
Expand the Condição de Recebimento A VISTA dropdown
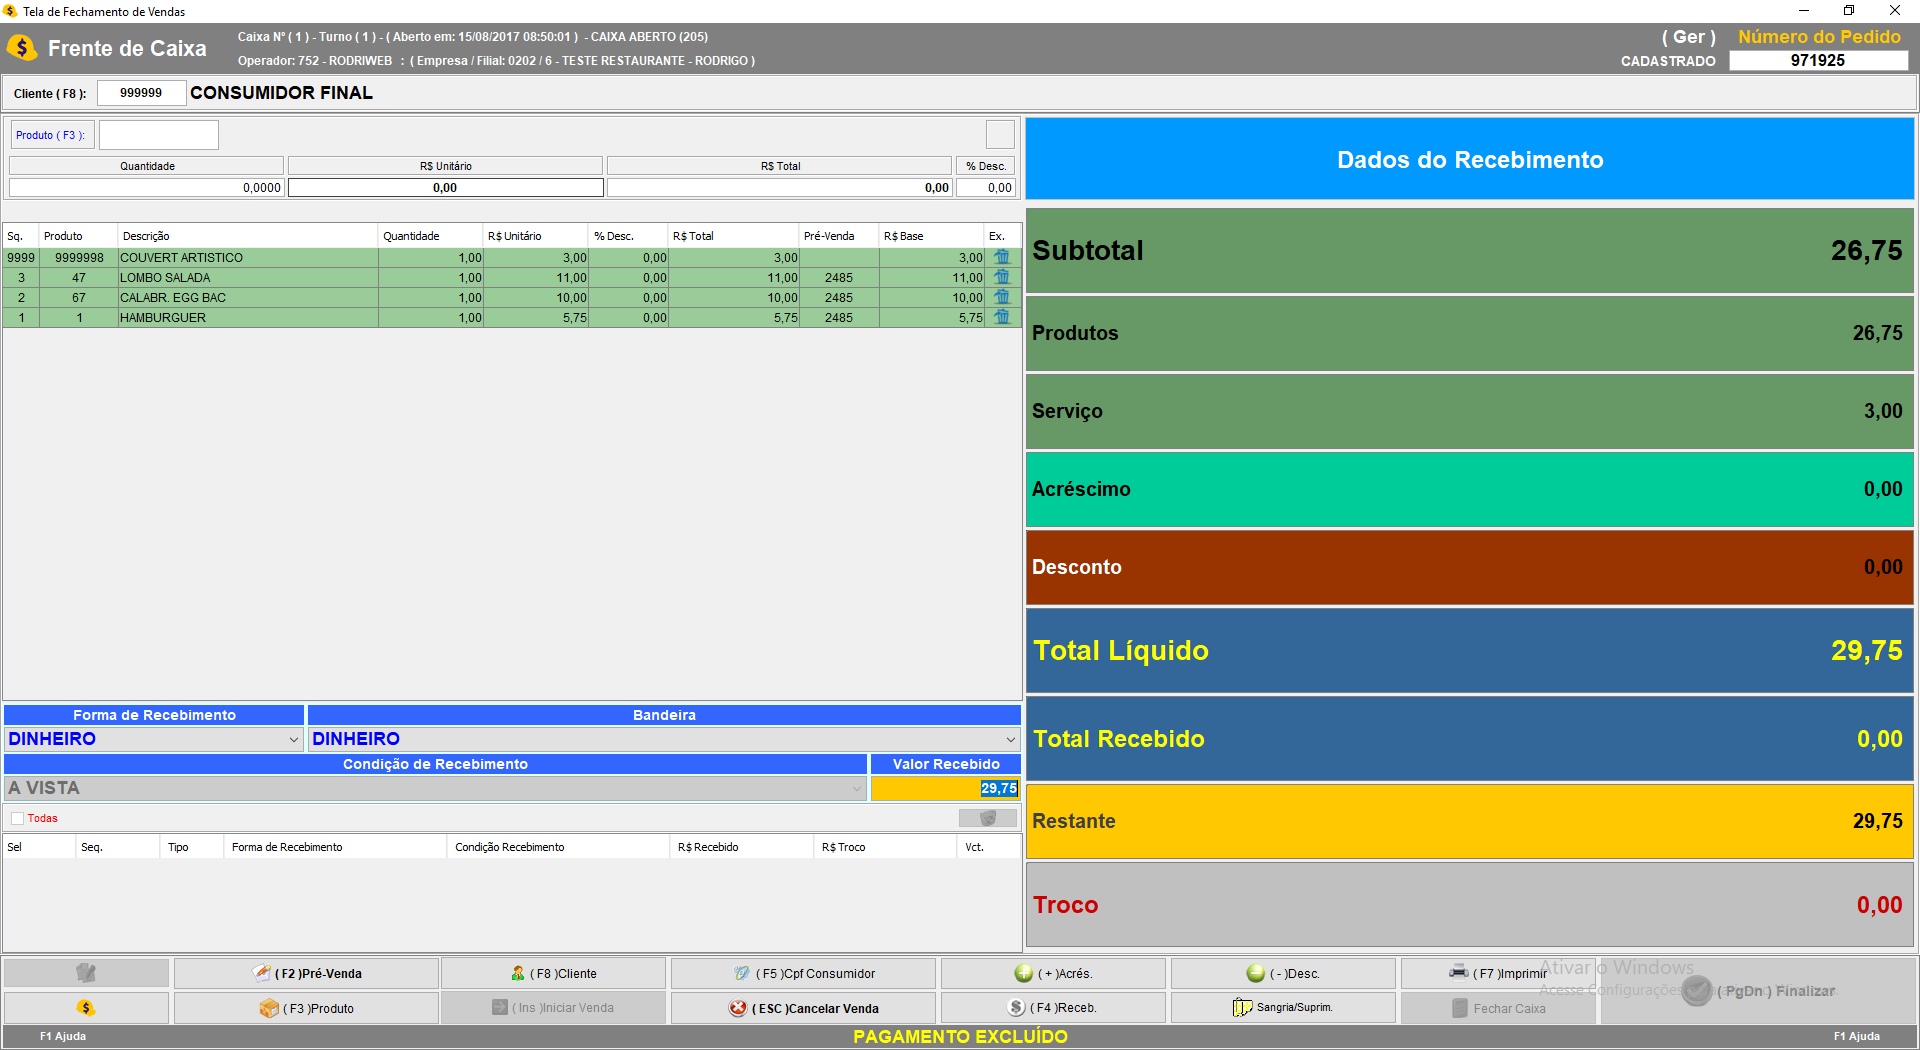856,788
